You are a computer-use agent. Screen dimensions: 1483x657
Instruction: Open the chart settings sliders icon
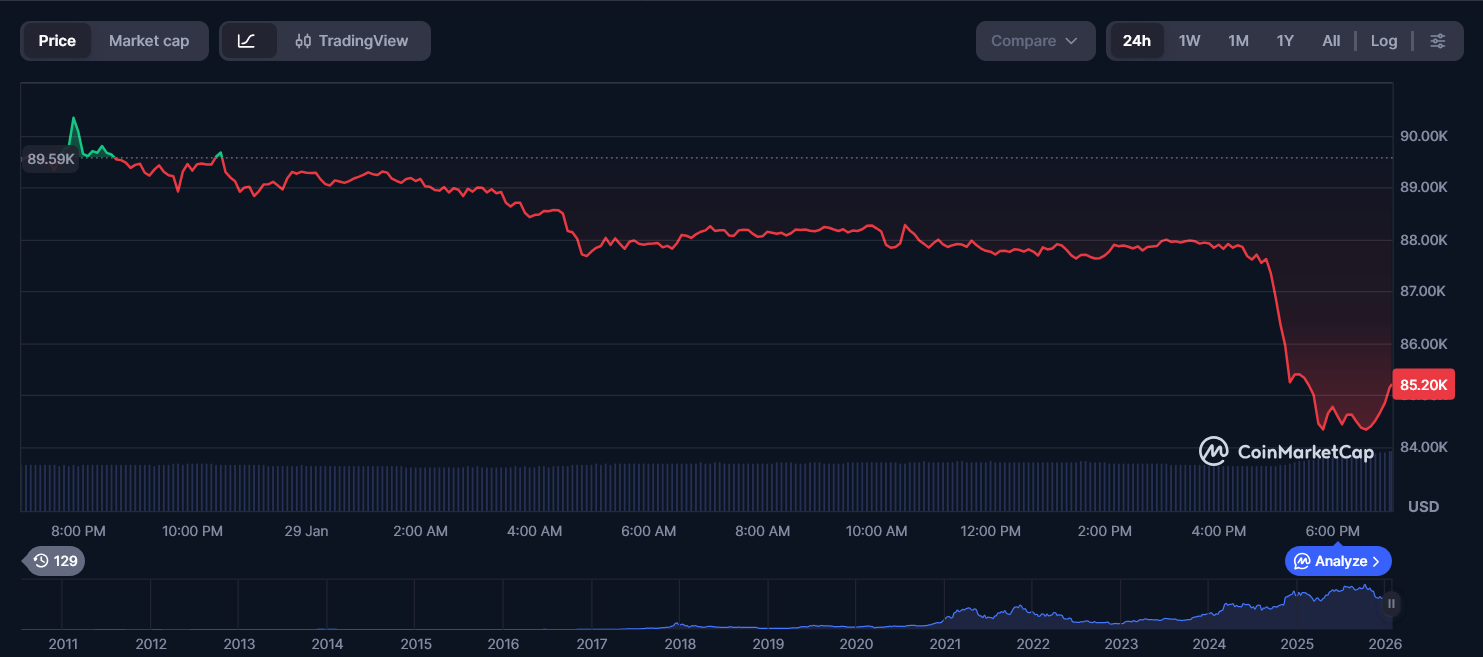point(1437,41)
